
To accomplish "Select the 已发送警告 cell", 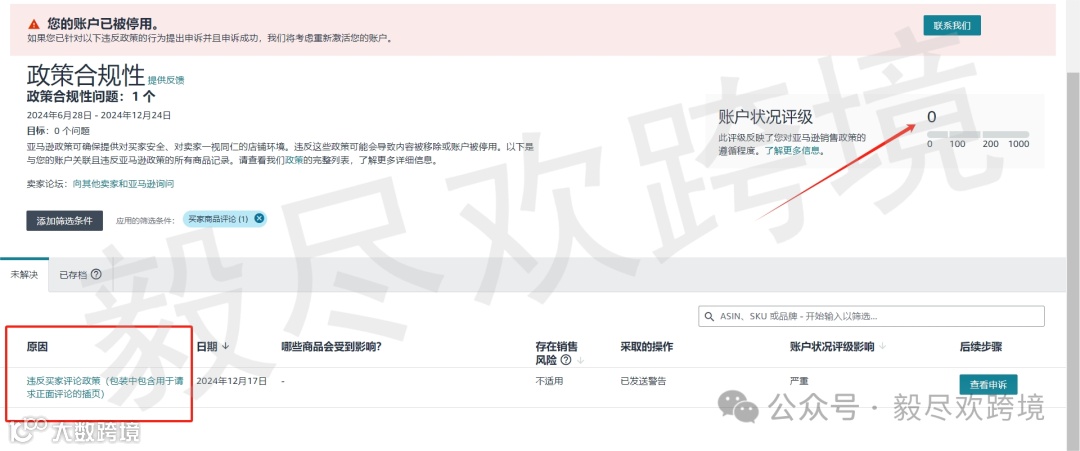I will (x=643, y=381).
